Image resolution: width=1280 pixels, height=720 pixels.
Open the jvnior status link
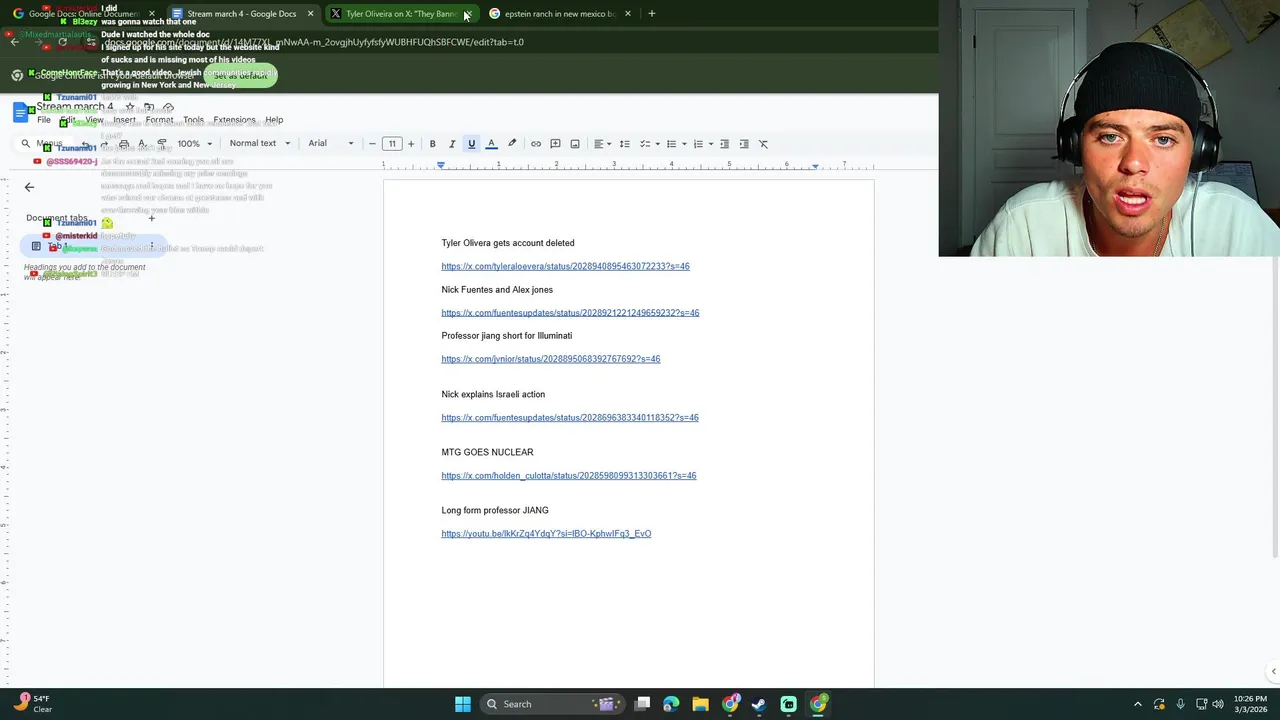tap(551, 359)
